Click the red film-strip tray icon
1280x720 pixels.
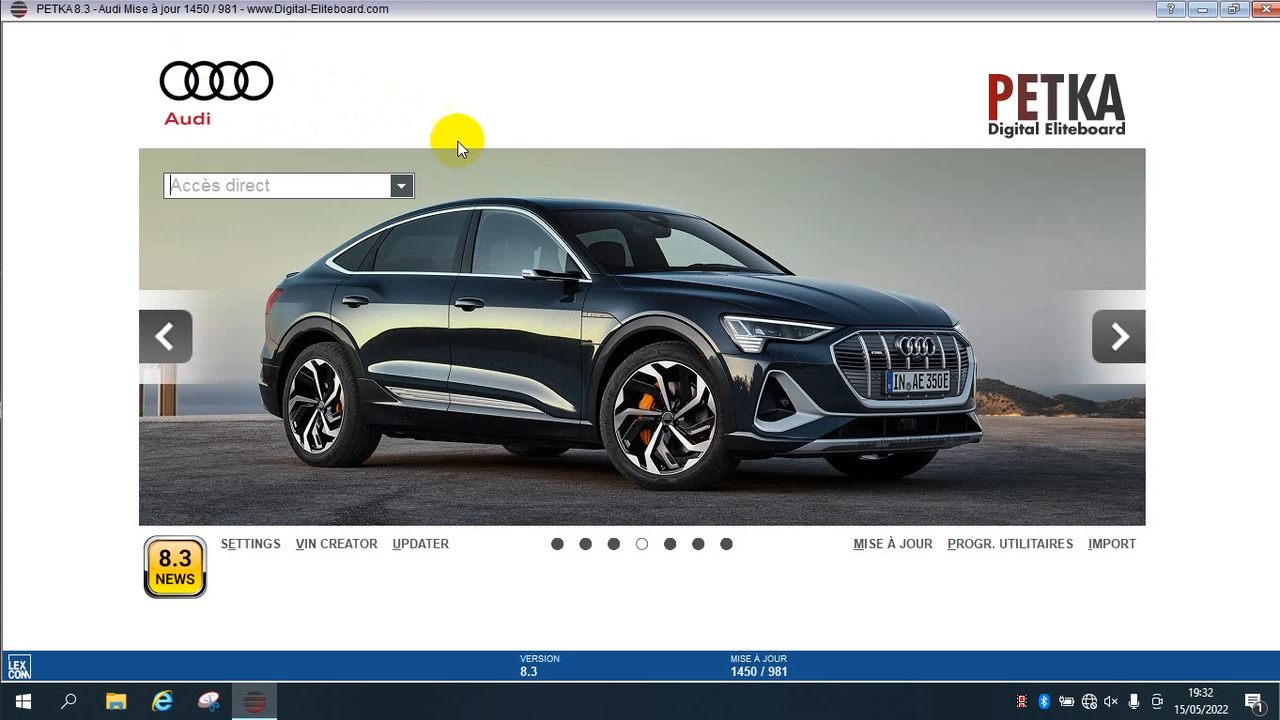tap(1021, 702)
